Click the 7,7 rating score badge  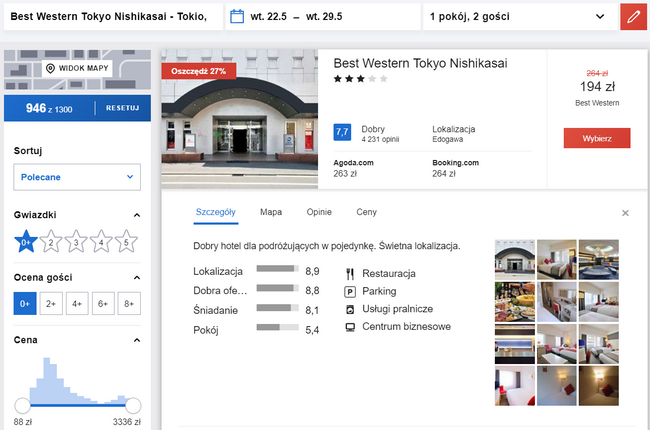(x=342, y=132)
